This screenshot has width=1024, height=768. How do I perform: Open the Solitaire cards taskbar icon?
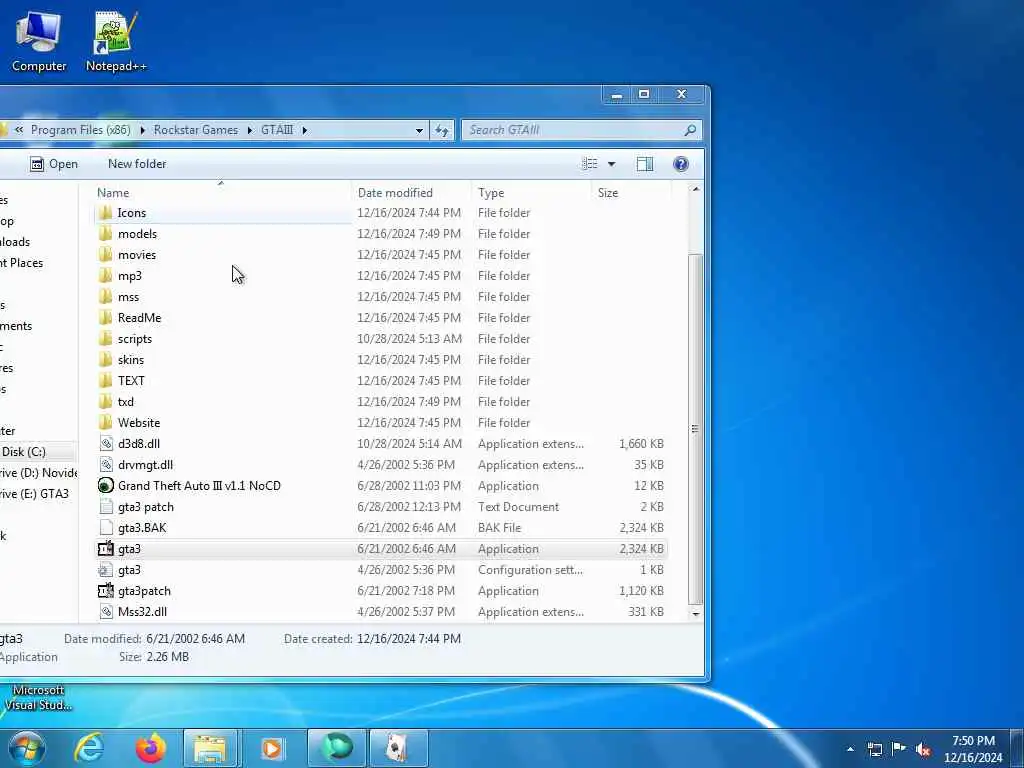click(x=398, y=748)
